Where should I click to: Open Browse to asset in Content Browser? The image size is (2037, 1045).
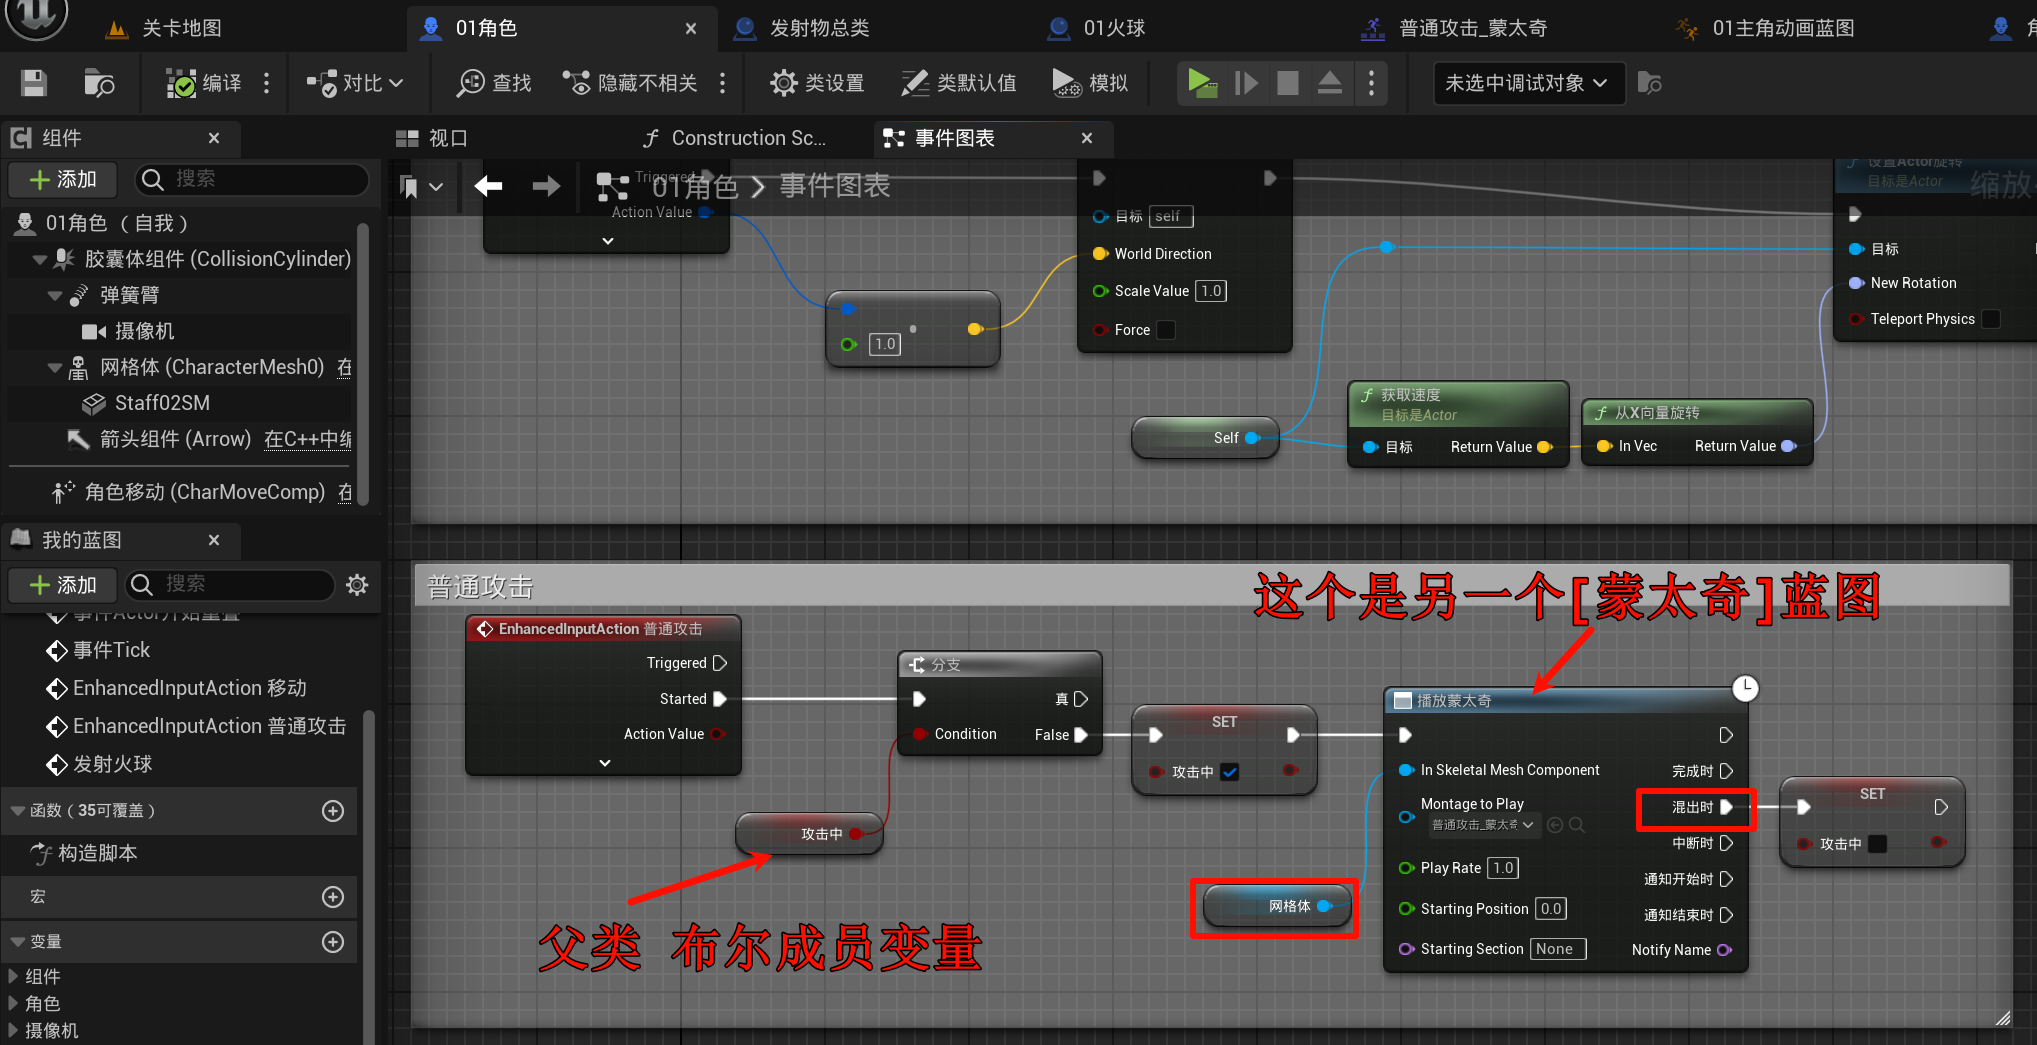coord(99,83)
